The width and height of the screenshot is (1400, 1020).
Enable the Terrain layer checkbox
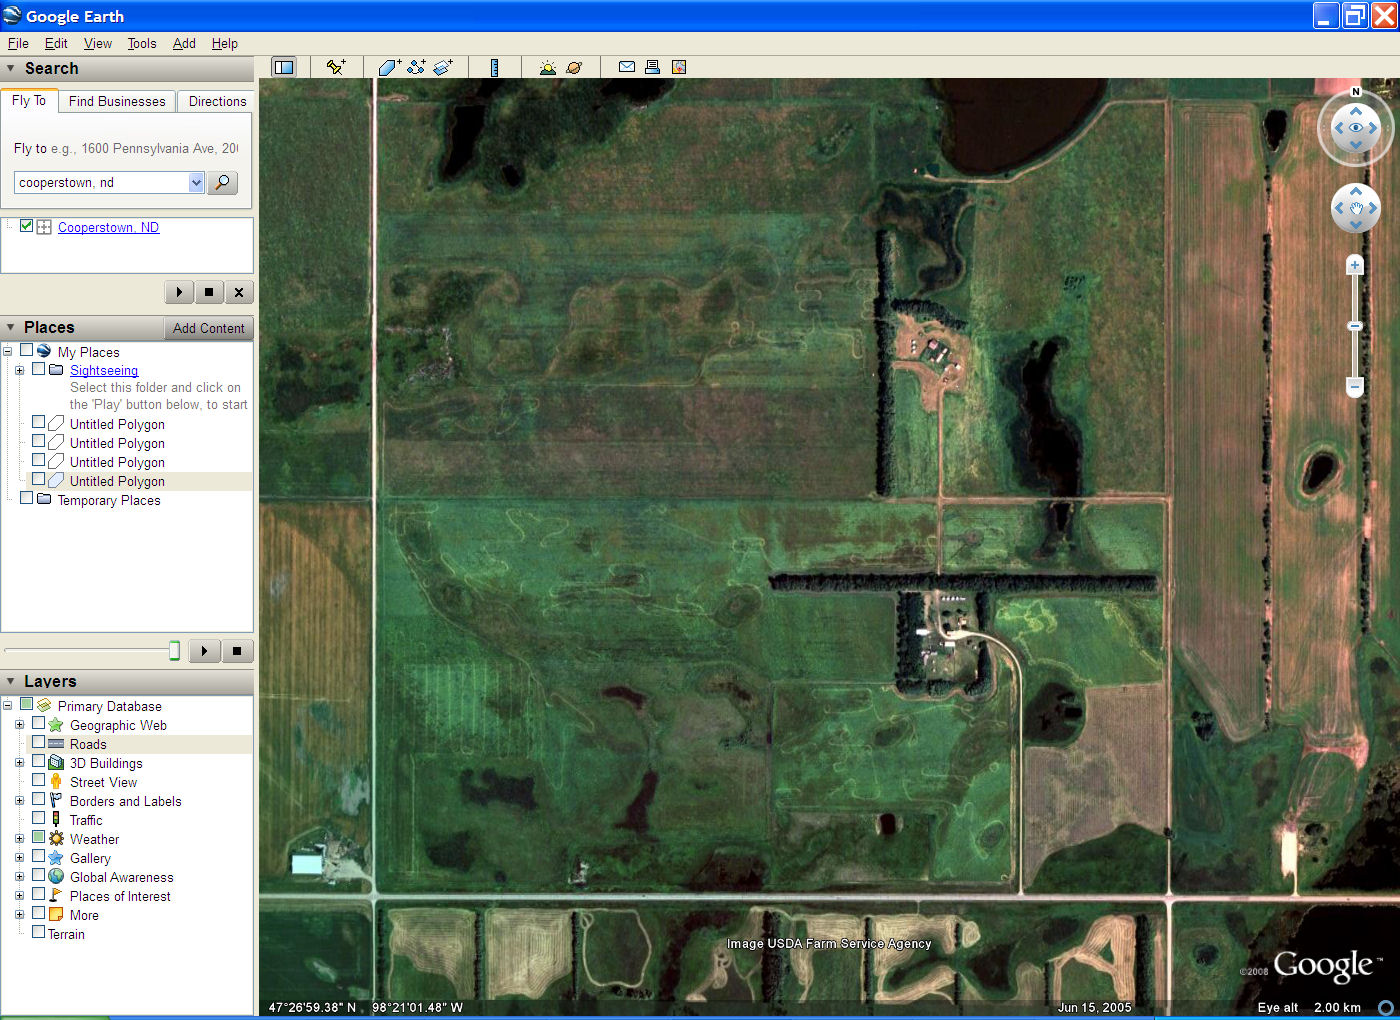point(39,932)
